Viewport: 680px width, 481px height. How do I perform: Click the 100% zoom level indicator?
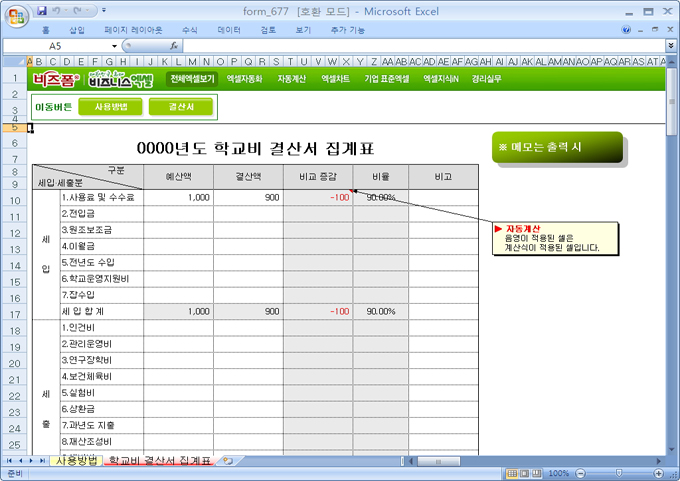click(x=559, y=473)
